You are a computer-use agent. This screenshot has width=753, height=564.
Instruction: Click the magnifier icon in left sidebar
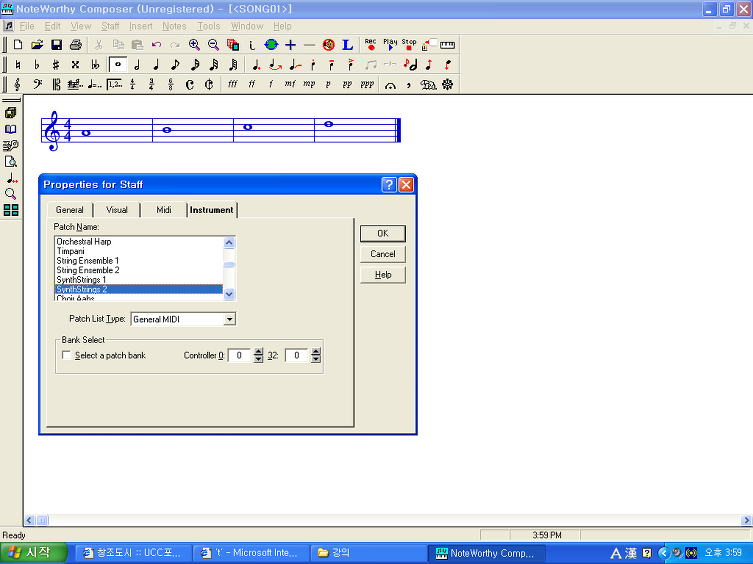click(11, 194)
